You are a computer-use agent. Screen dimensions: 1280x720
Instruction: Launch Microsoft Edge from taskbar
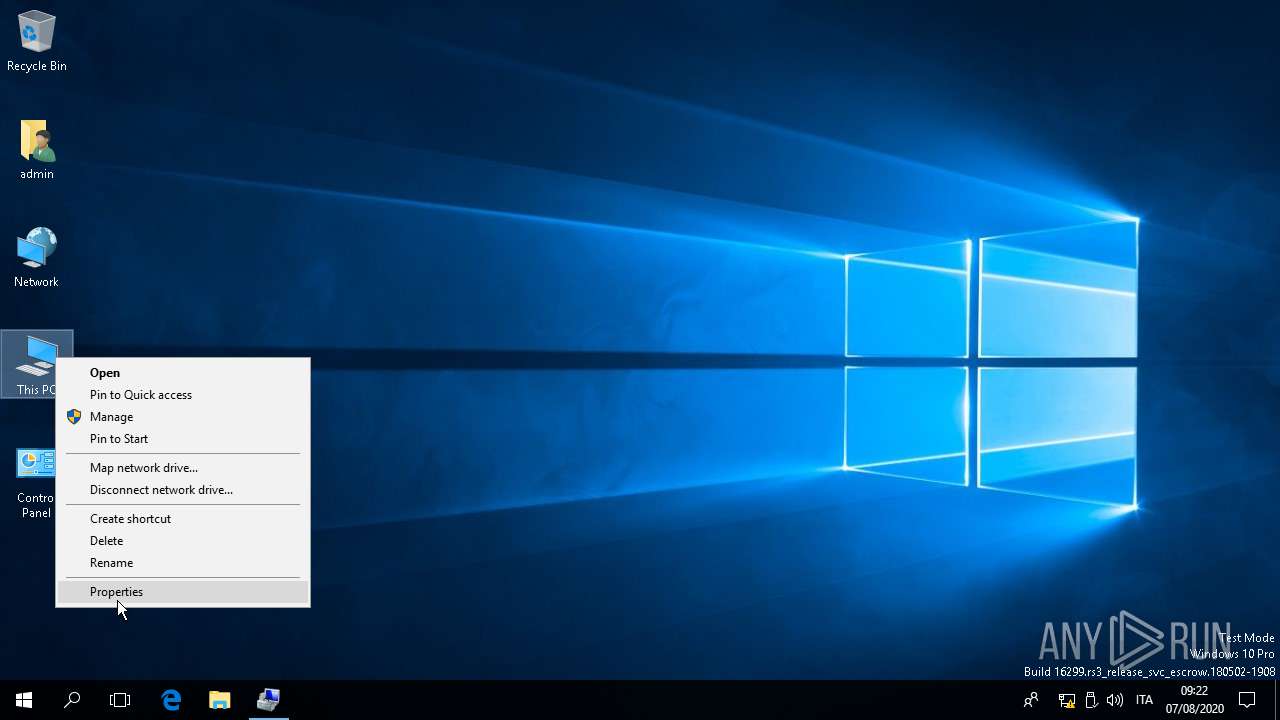tap(171, 700)
